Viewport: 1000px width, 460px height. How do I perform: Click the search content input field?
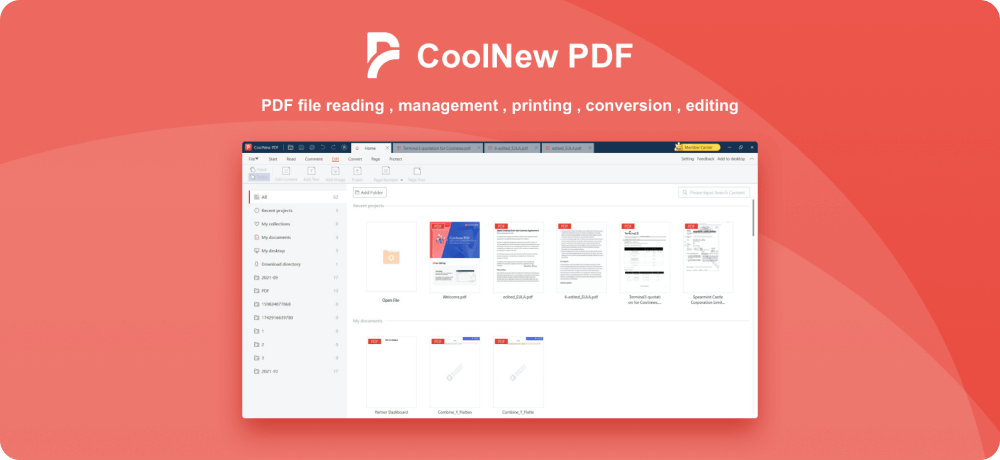(x=714, y=192)
